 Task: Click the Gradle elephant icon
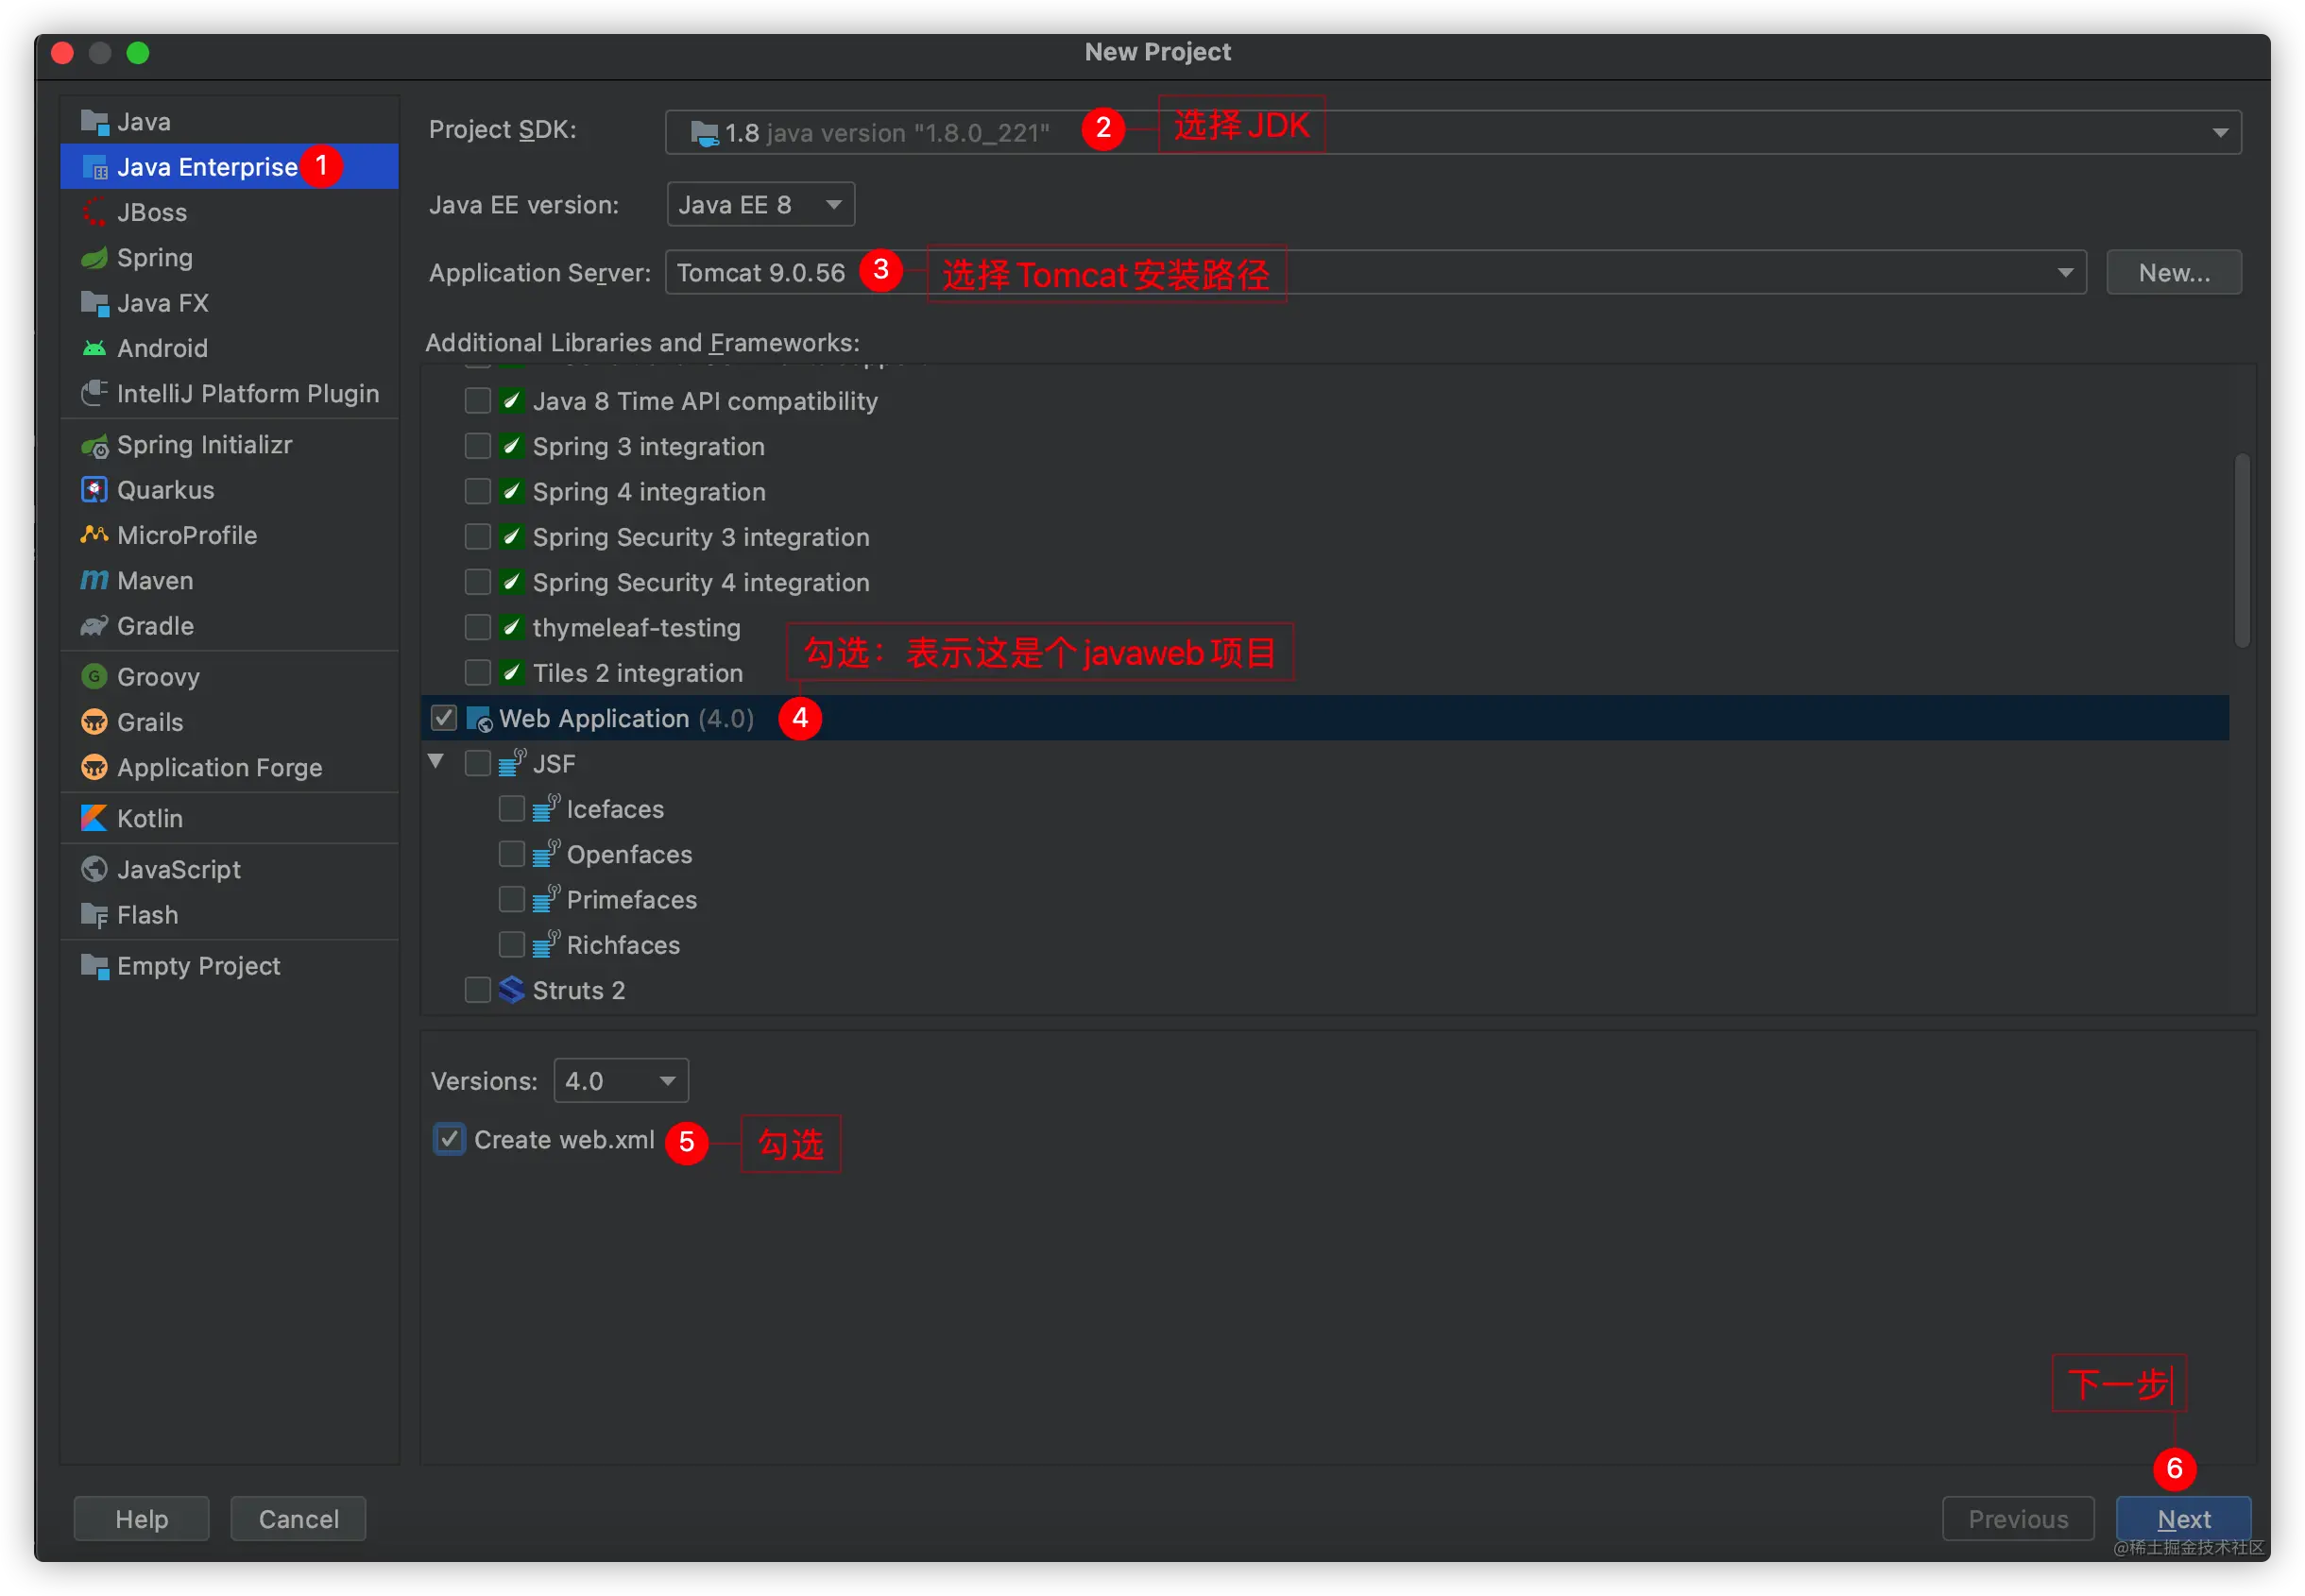(x=94, y=626)
